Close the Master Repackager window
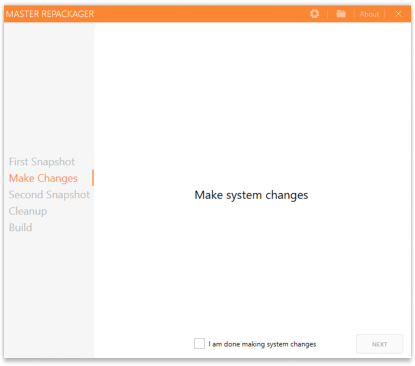The height and width of the screenshot is (366, 415). [x=398, y=14]
